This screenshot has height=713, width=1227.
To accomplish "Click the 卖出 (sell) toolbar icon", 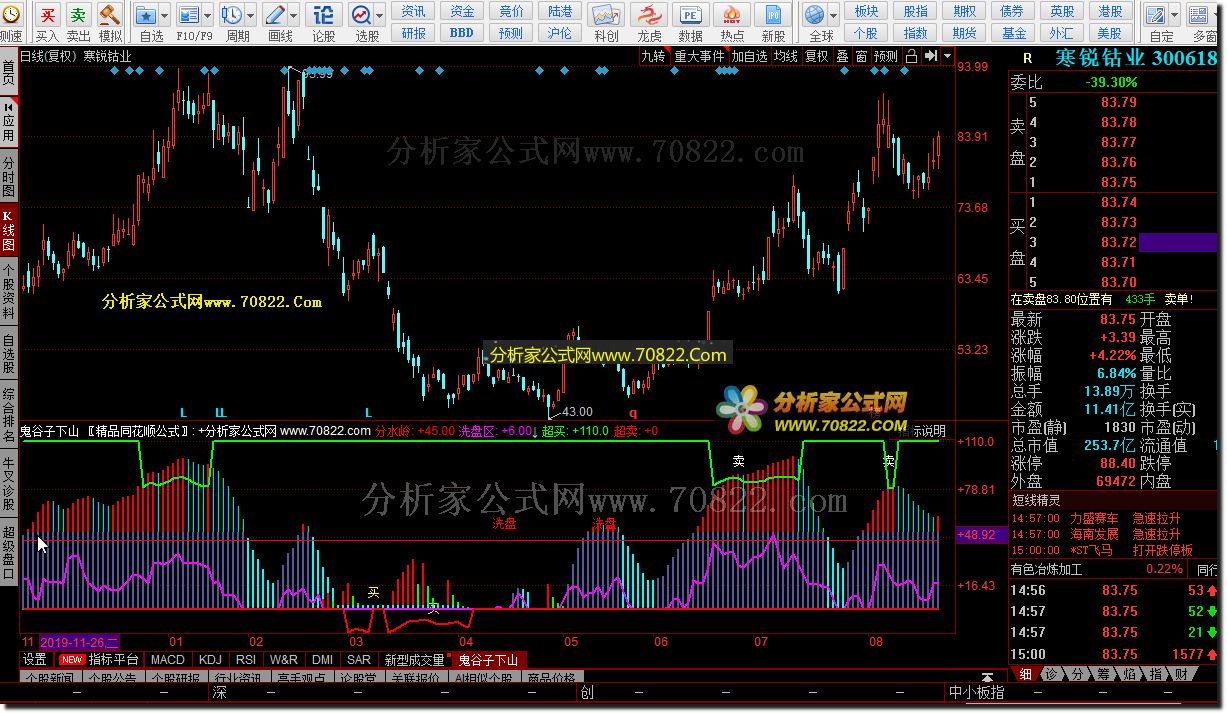I will click(78, 16).
